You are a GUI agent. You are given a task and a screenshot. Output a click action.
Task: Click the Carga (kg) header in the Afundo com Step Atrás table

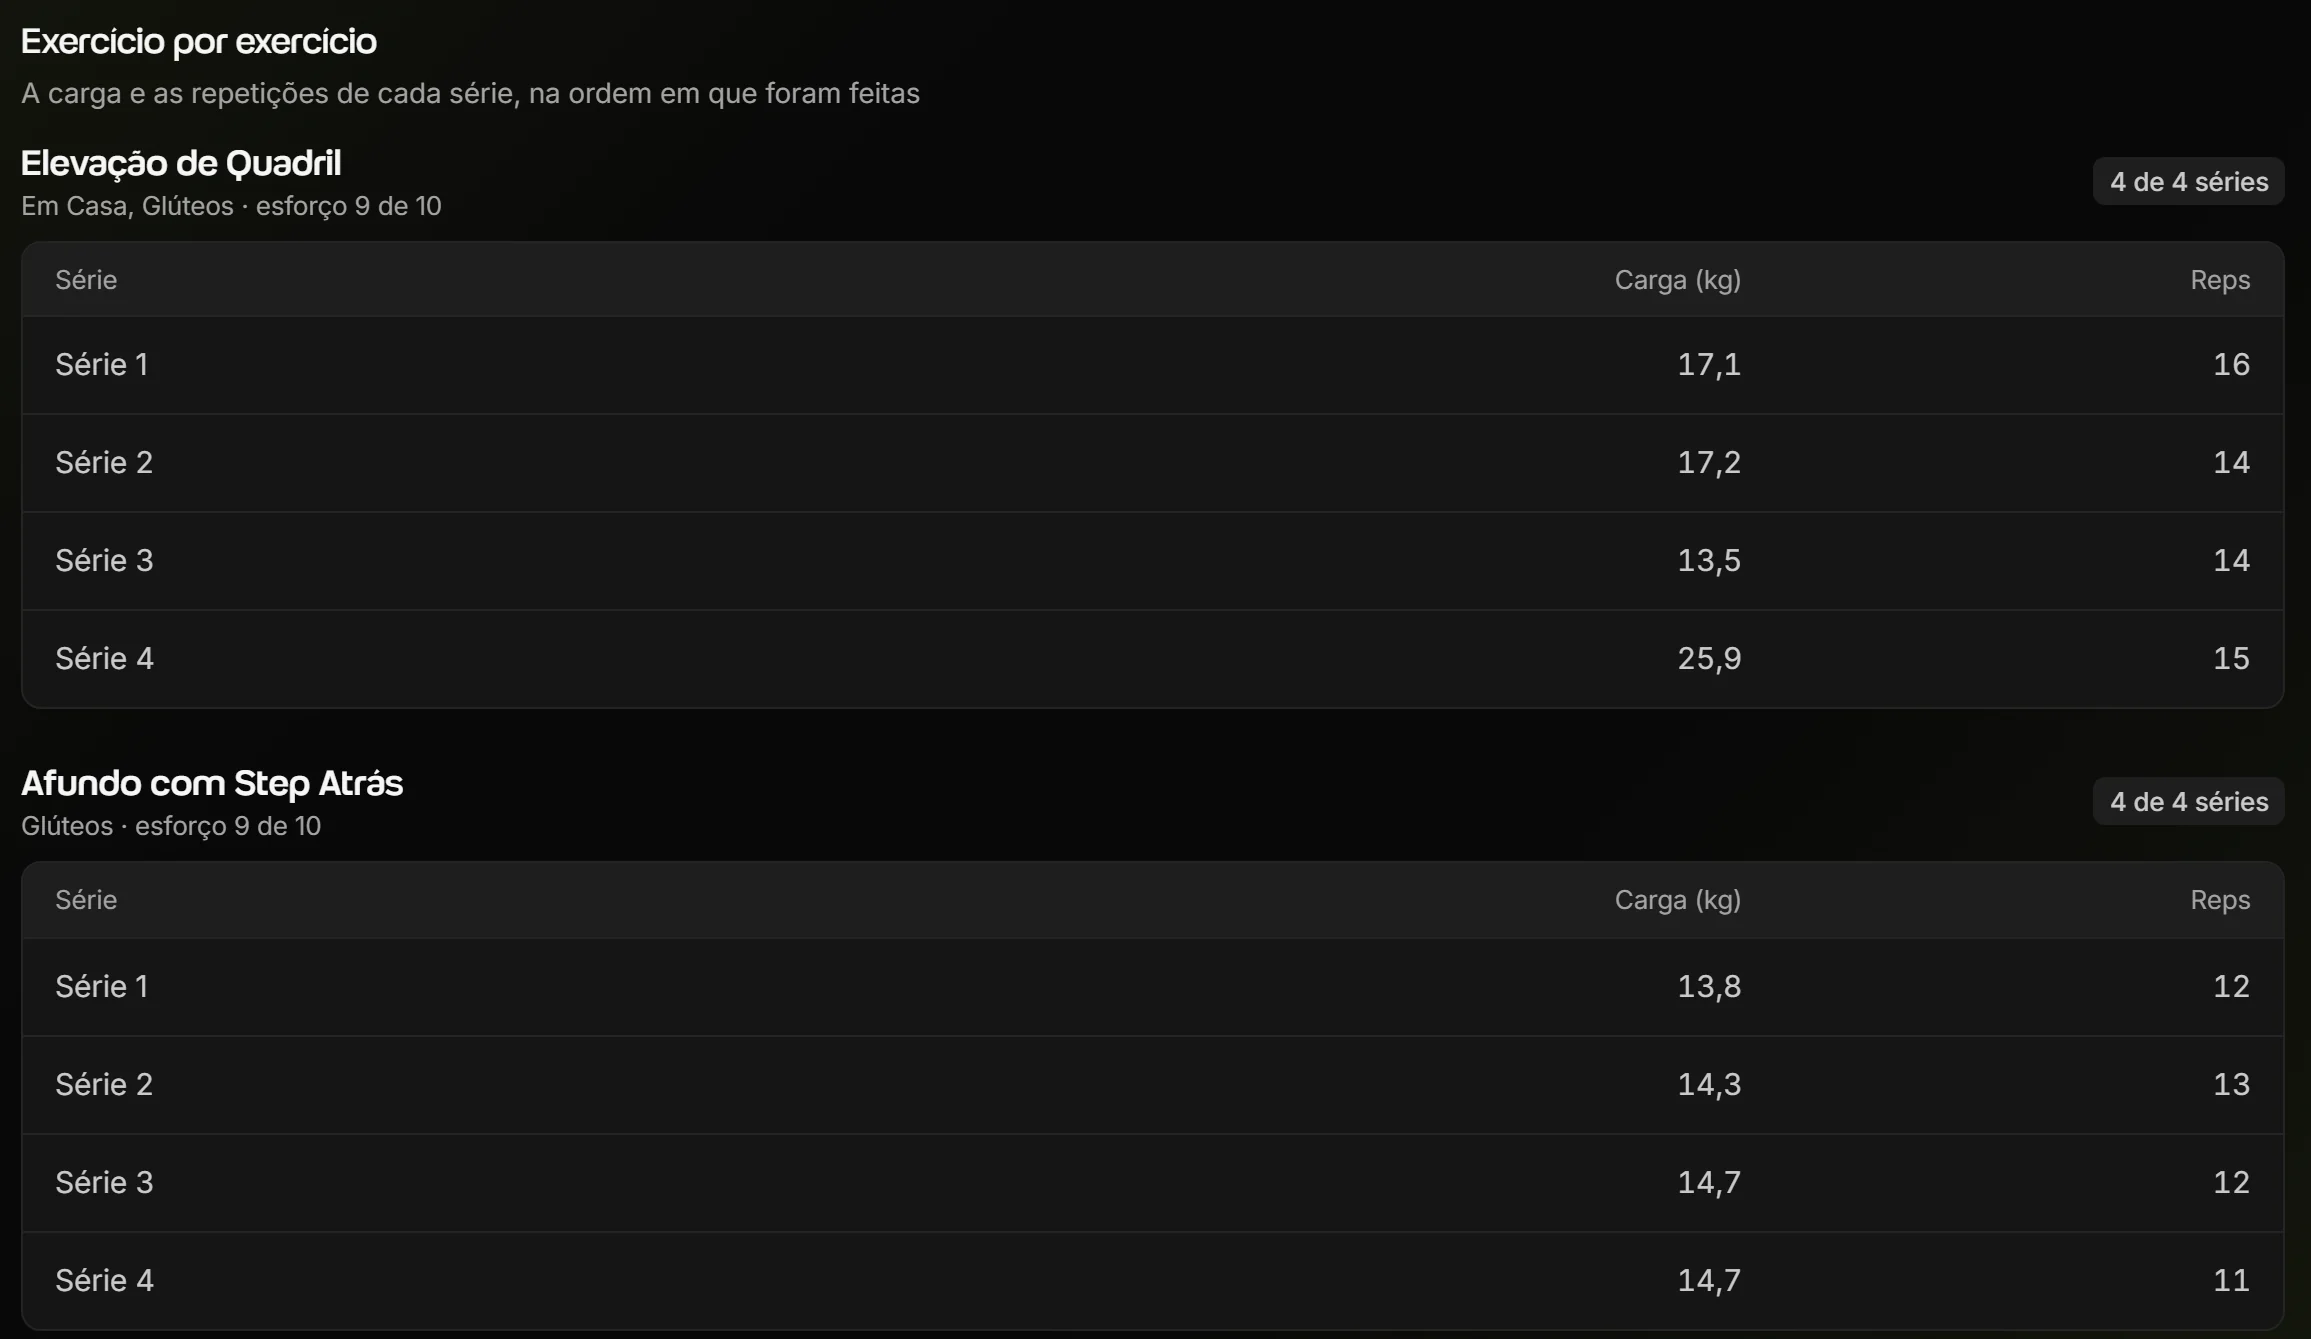tap(1677, 900)
